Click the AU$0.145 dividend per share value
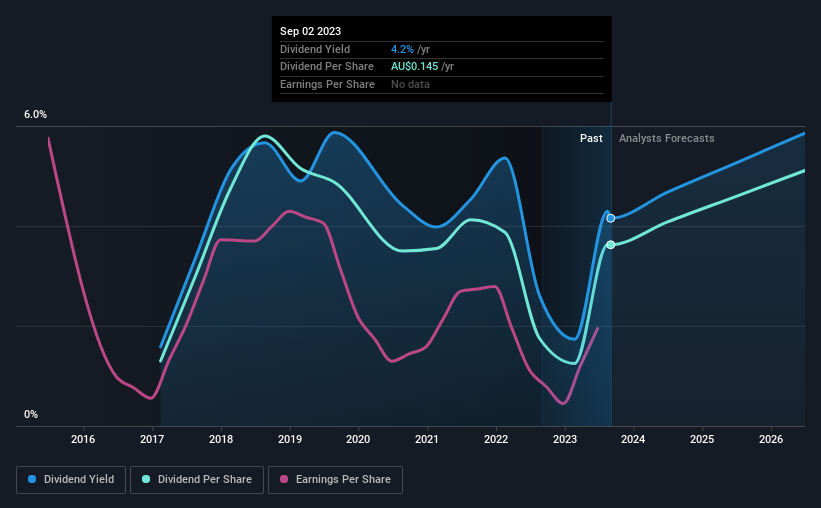 (x=414, y=67)
